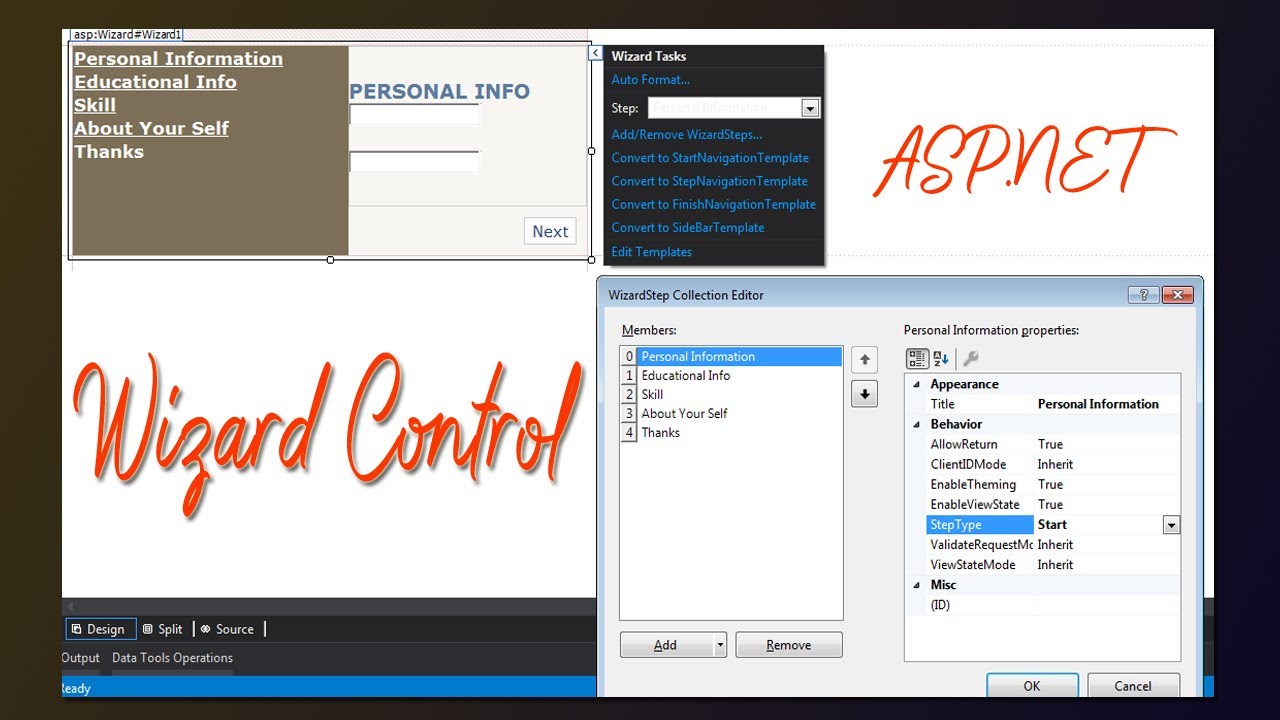Image resolution: width=1280 pixels, height=720 pixels.
Task: Click the design view horizontal scrollbar
Action: click(330, 607)
